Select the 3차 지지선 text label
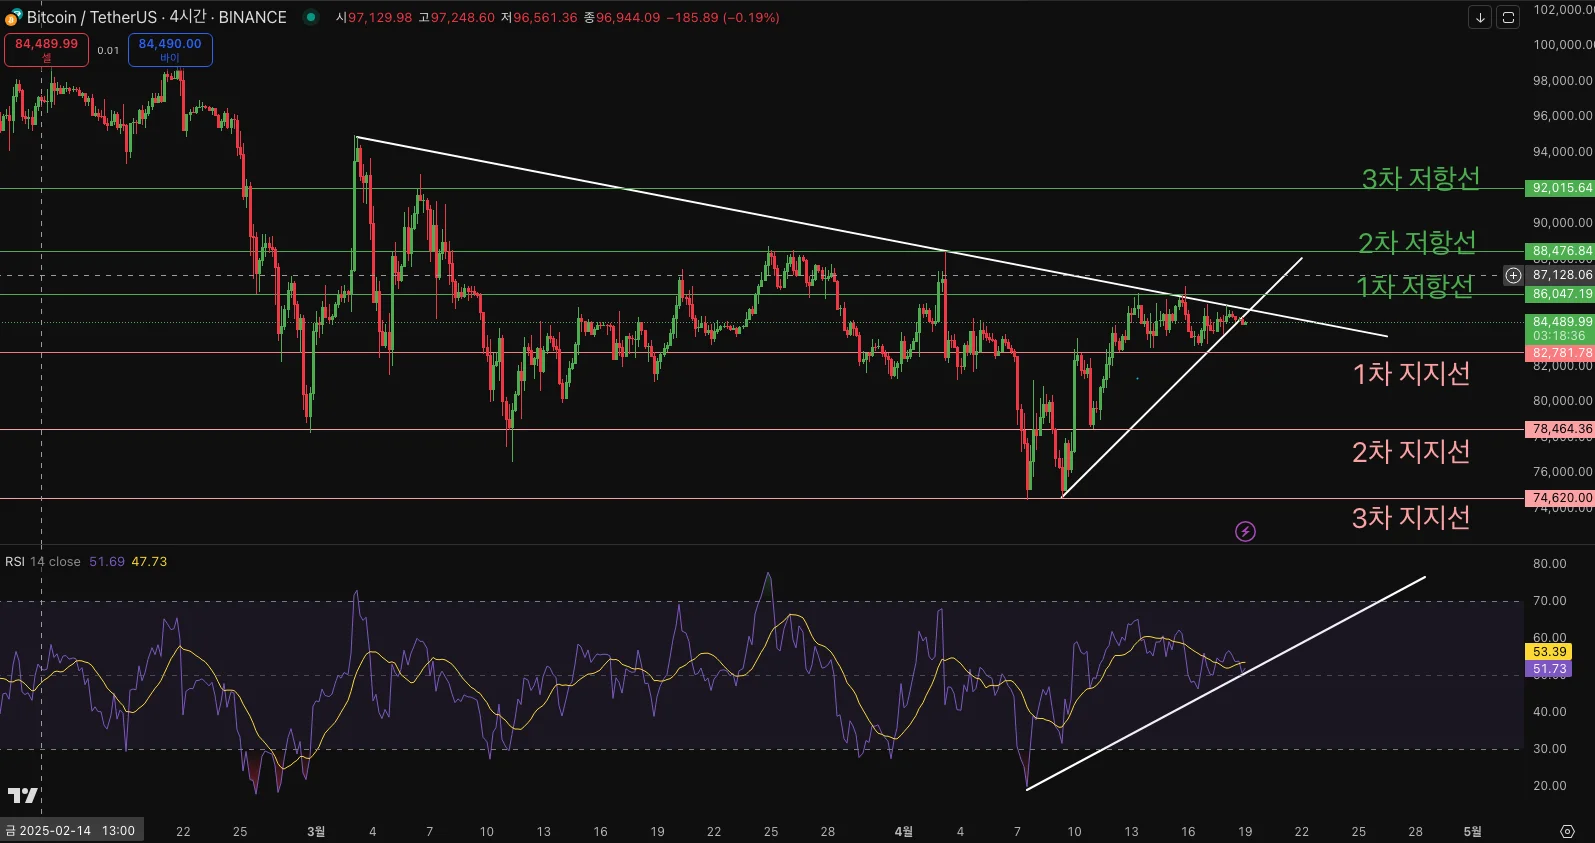 click(1411, 517)
